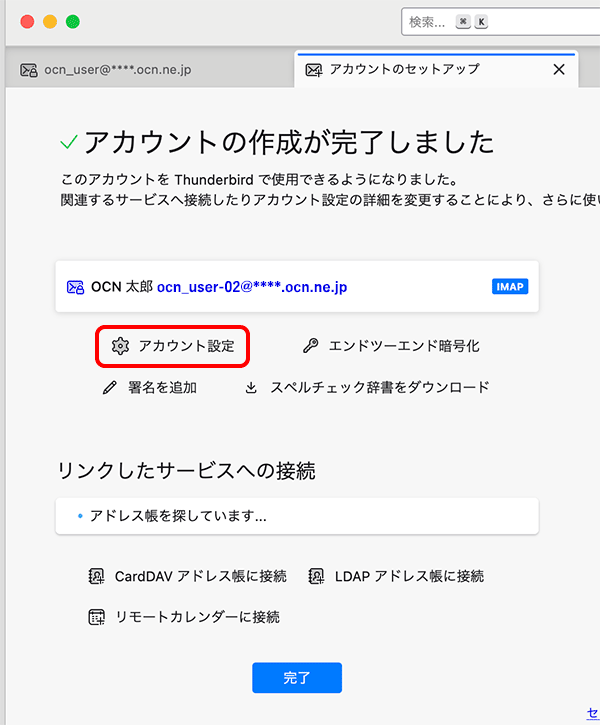
Task: Click the mail envelope icon beside OCN 太郎
Action: click(75, 287)
